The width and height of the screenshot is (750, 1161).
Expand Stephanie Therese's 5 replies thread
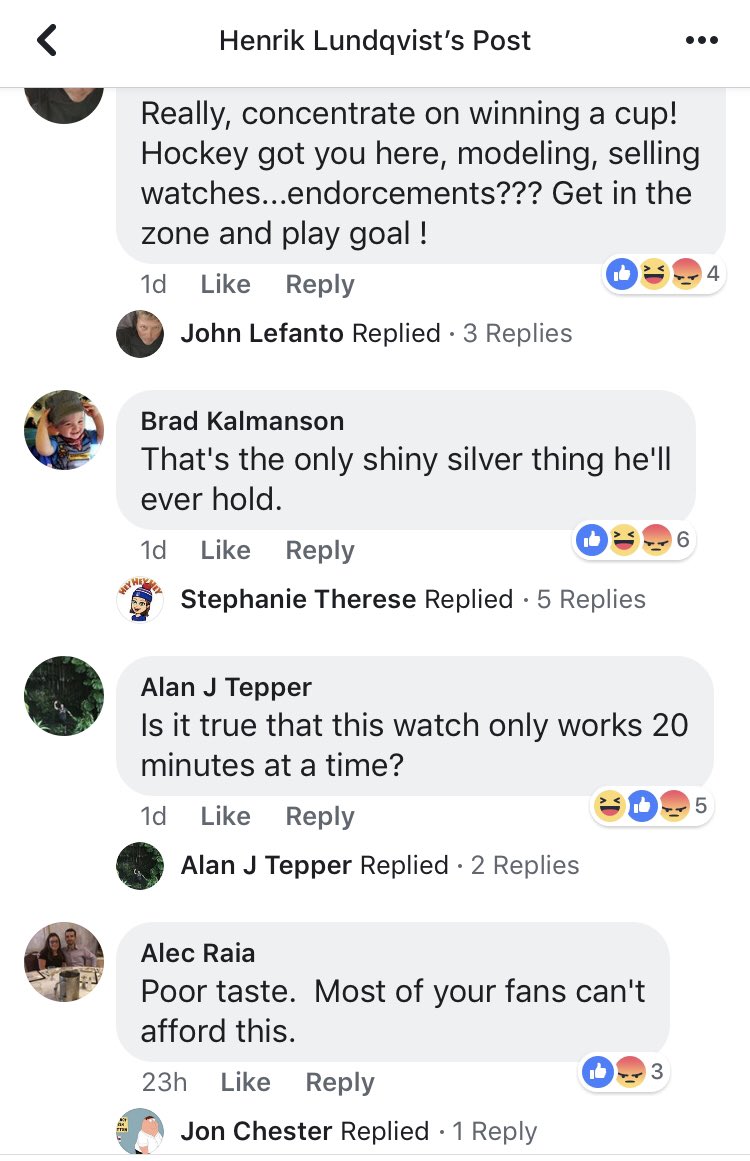click(x=381, y=599)
